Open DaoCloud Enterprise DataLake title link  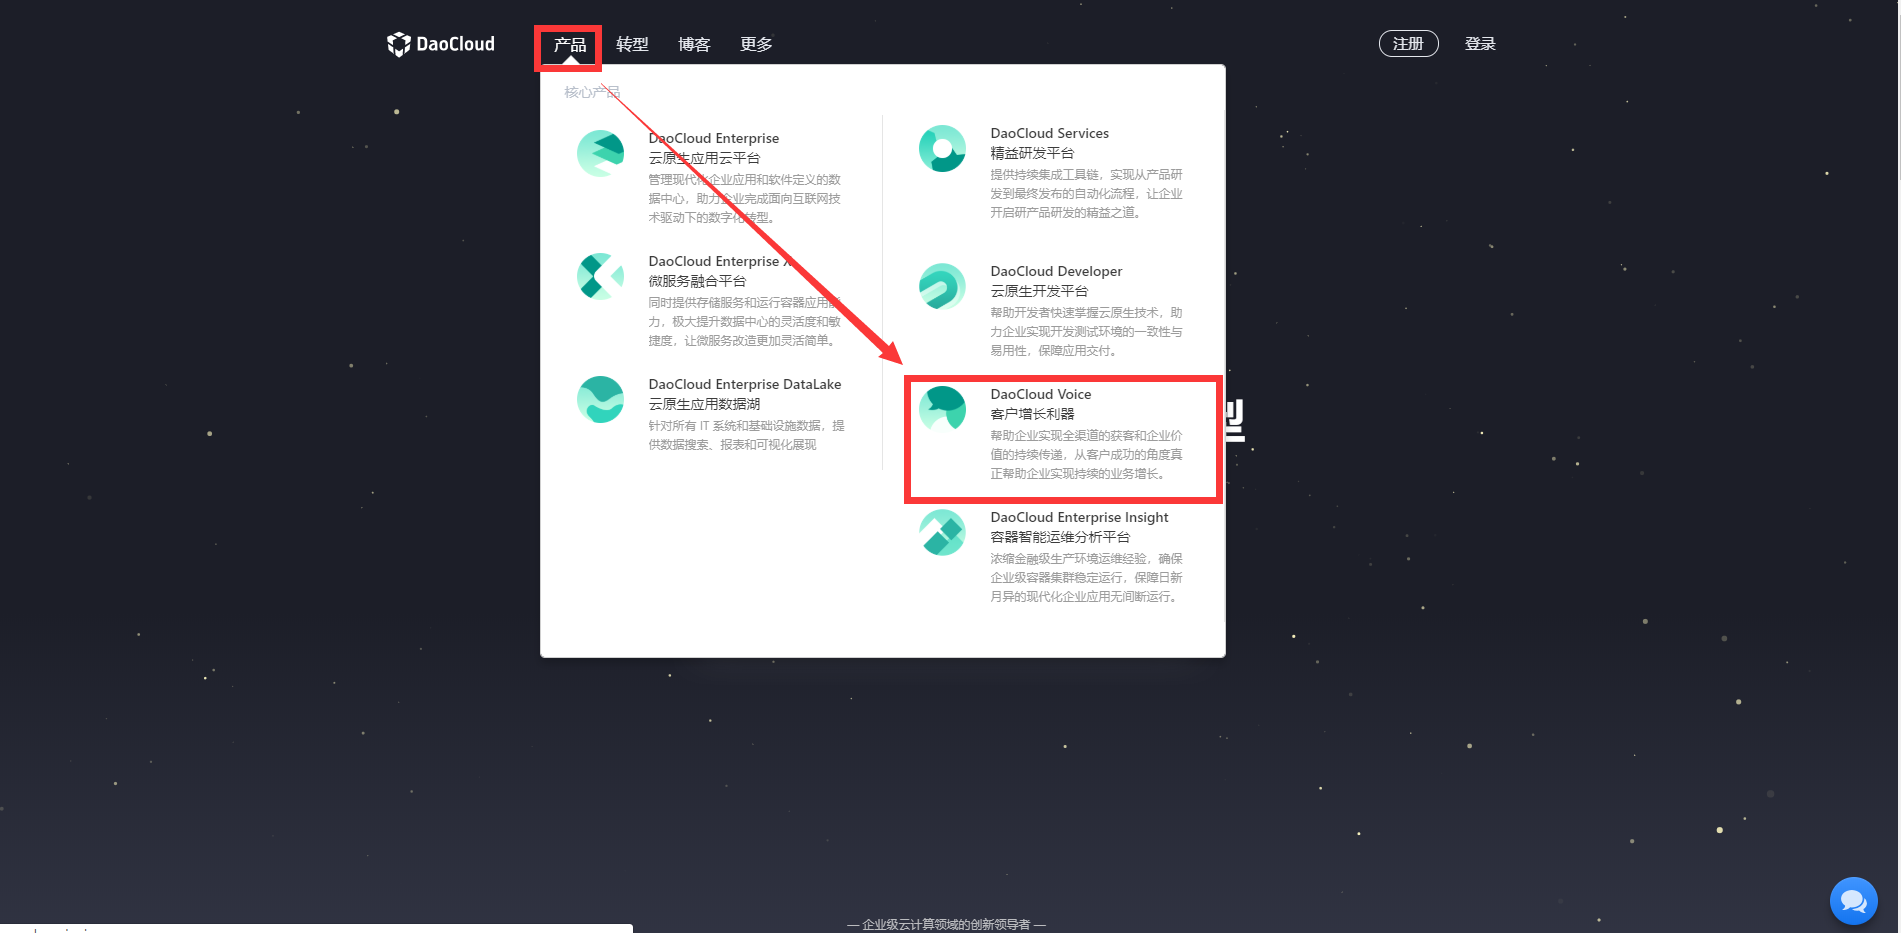745,384
